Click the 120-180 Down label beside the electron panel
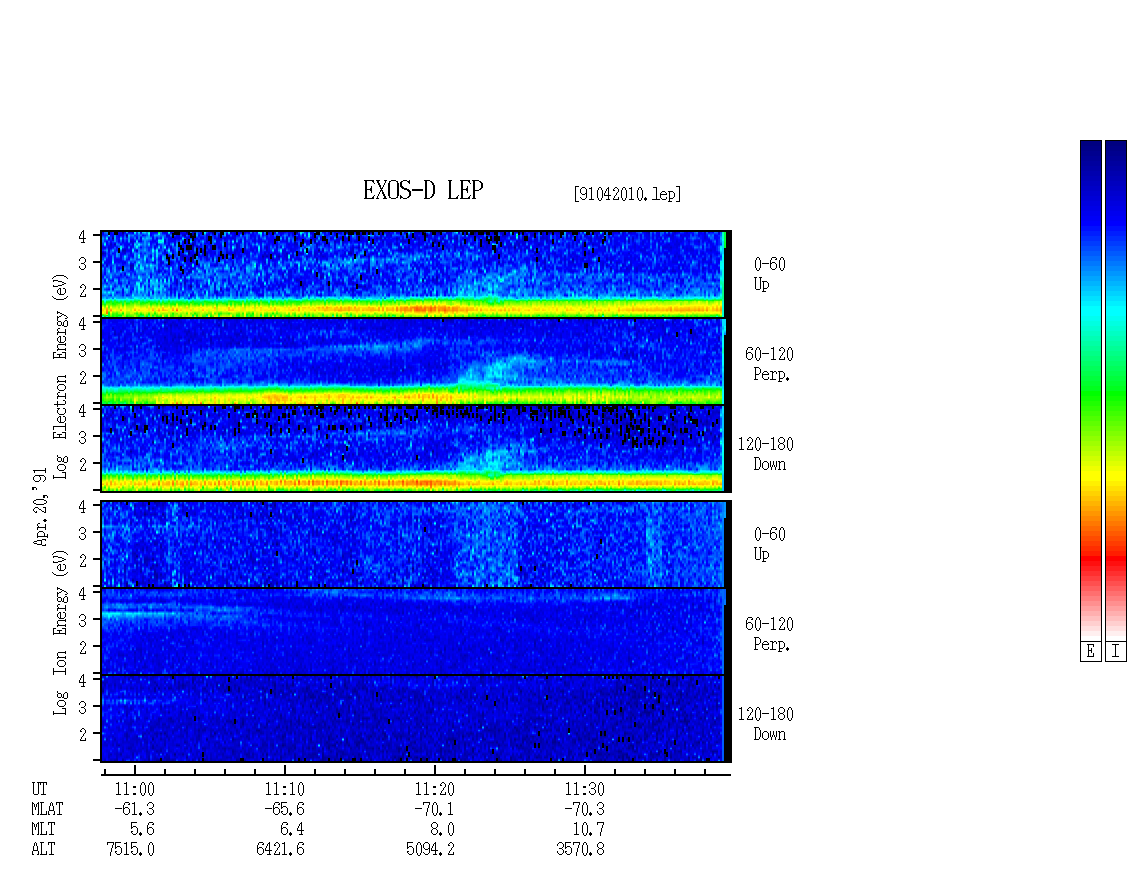This screenshot has width=1130, height=875. pos(765,454)
